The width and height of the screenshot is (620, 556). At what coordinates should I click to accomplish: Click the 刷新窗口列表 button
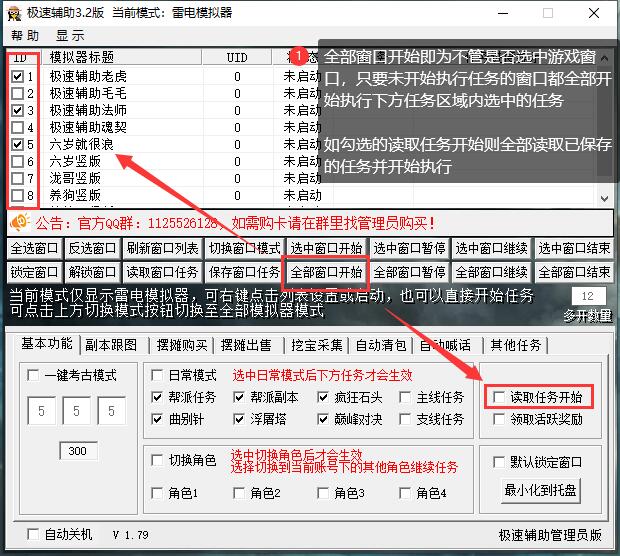point(162,248)
